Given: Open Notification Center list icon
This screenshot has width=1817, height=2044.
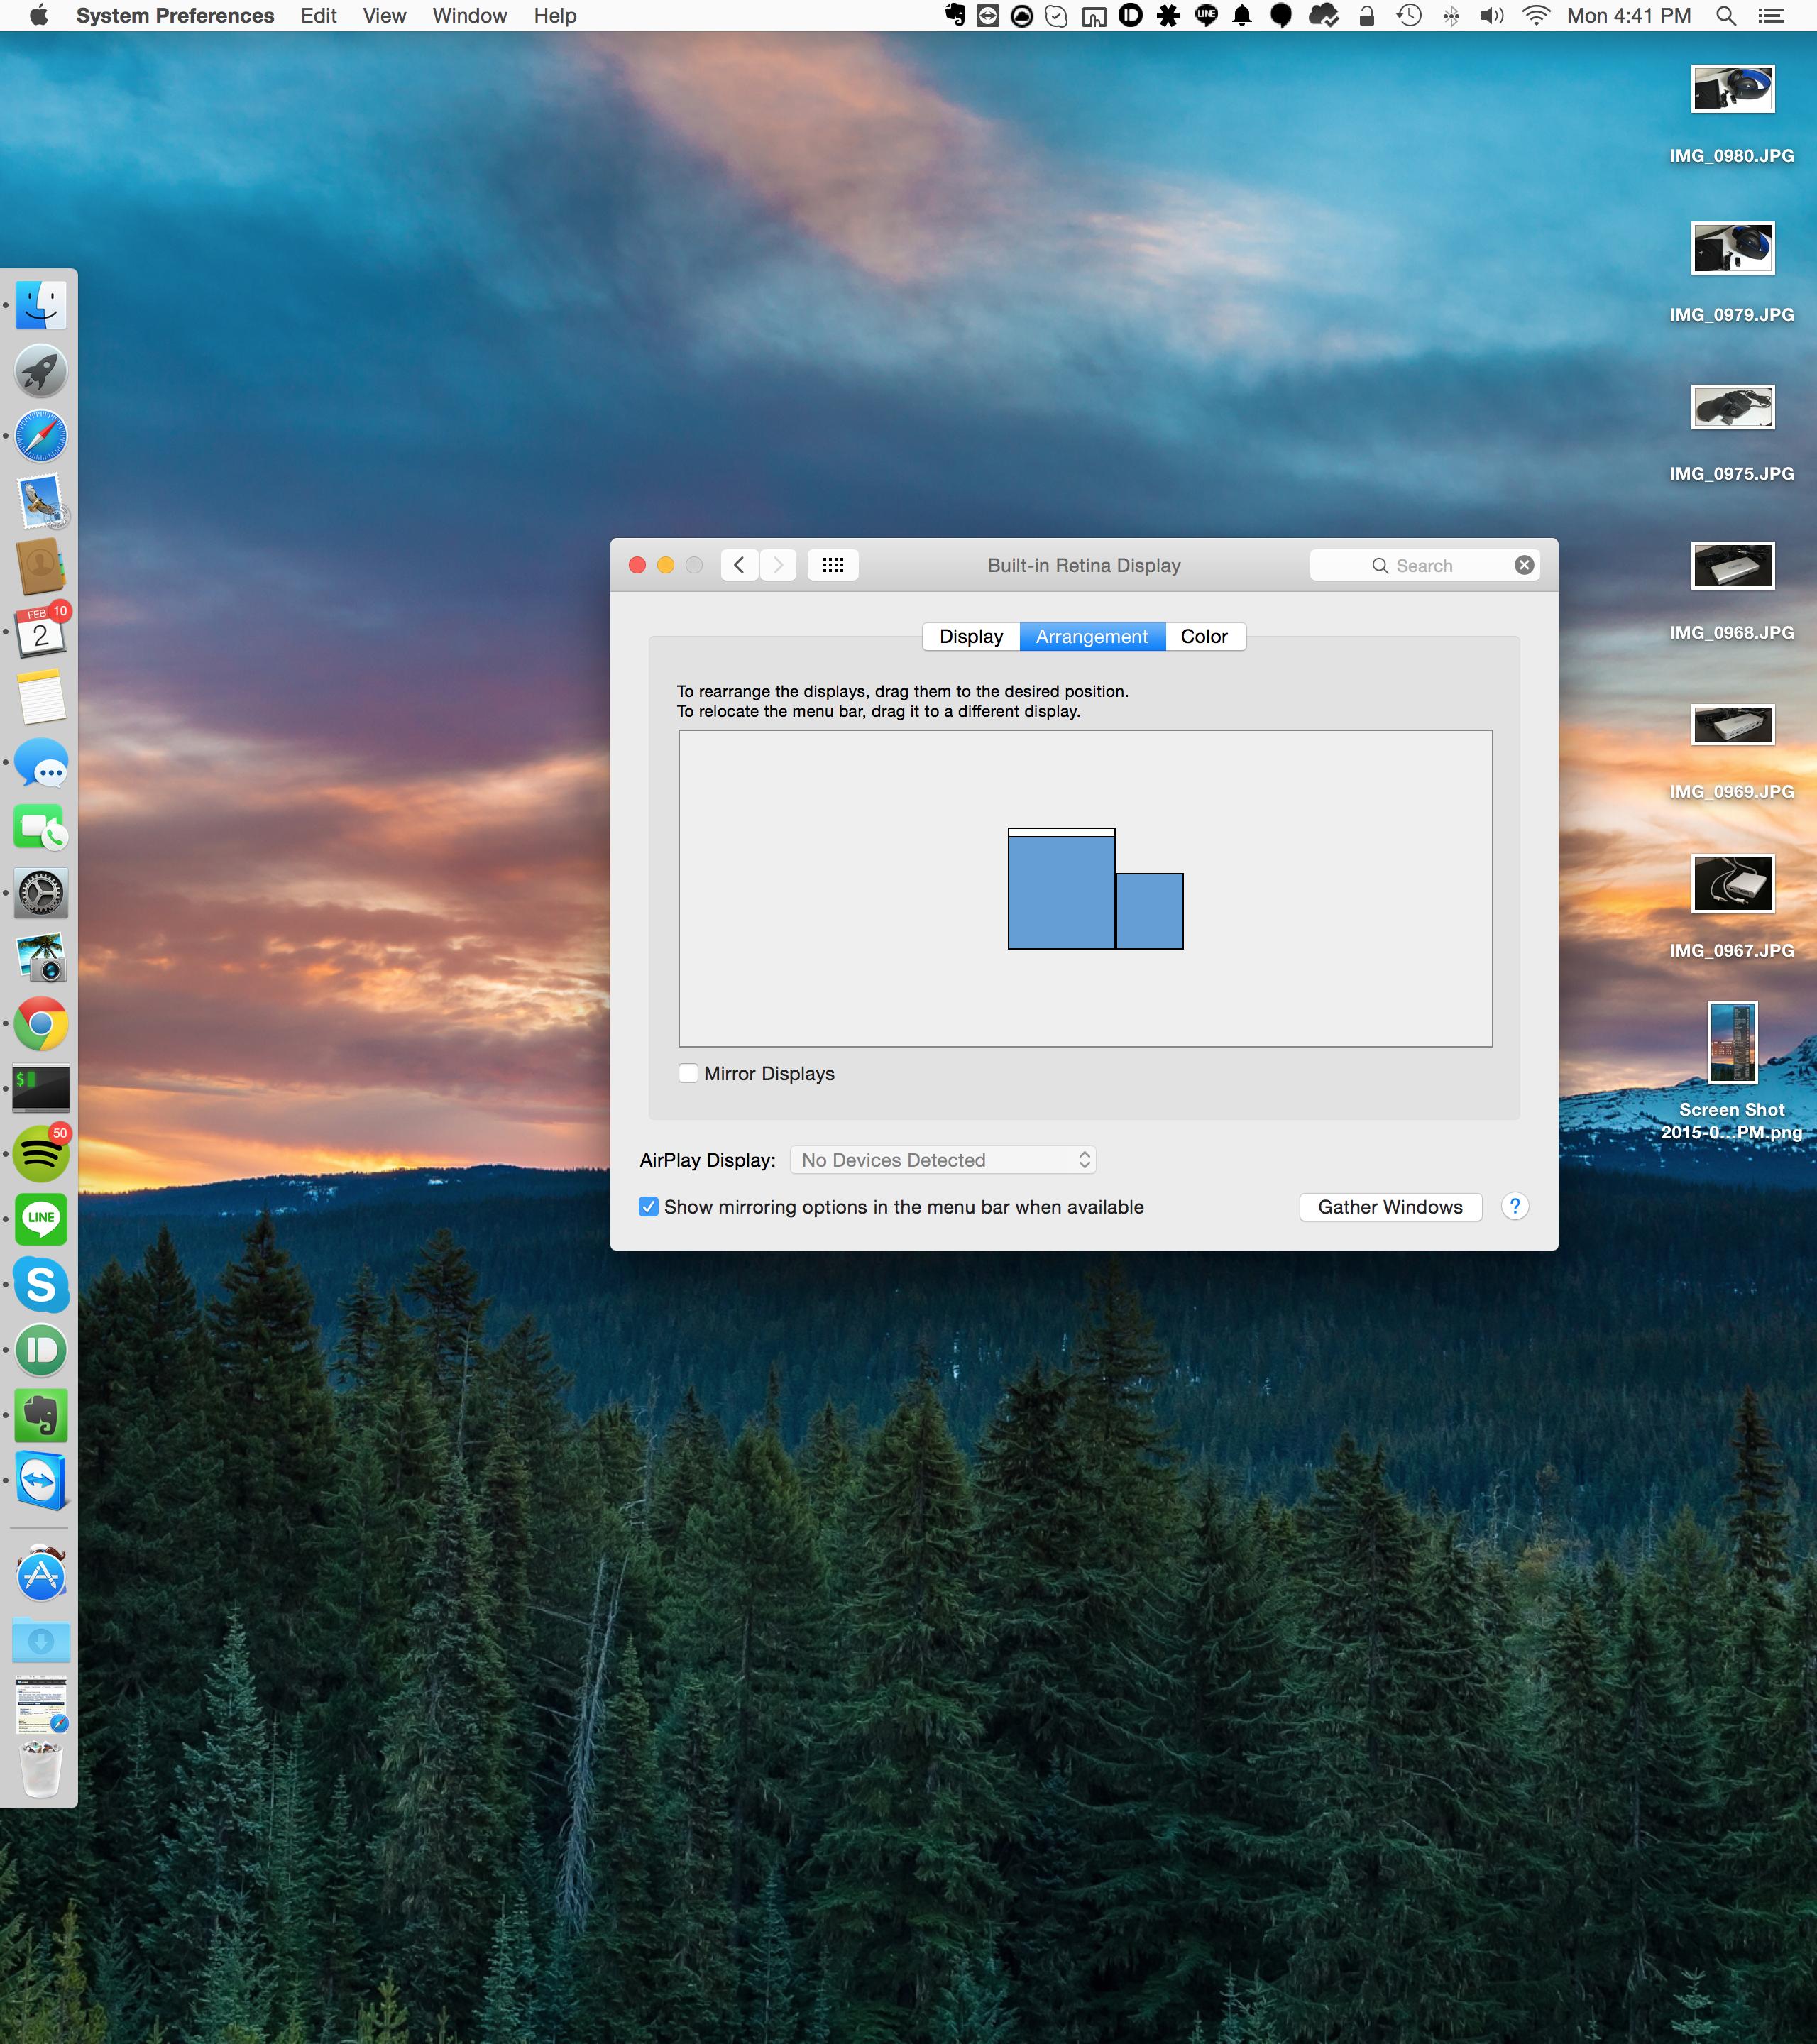Looking at the screenshot, I should coord(1771,16).
